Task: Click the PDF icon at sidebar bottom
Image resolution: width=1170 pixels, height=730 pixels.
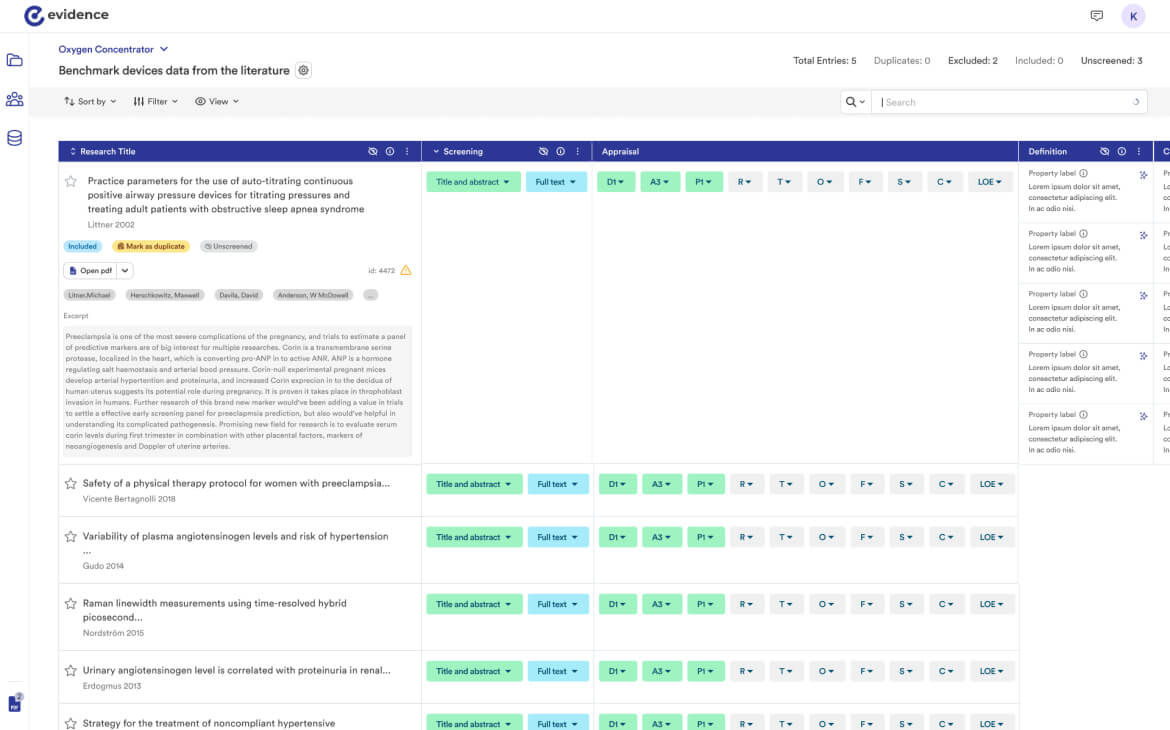Action: coord(15,703)
